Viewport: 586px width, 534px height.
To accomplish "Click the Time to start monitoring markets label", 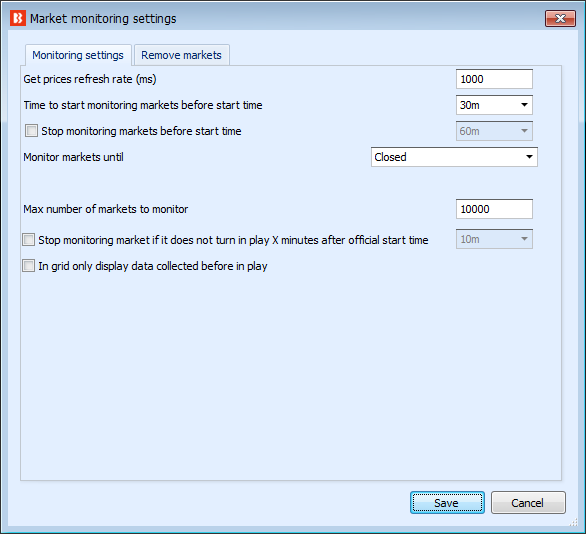I will pyautogui.click(x=143, y=105).
